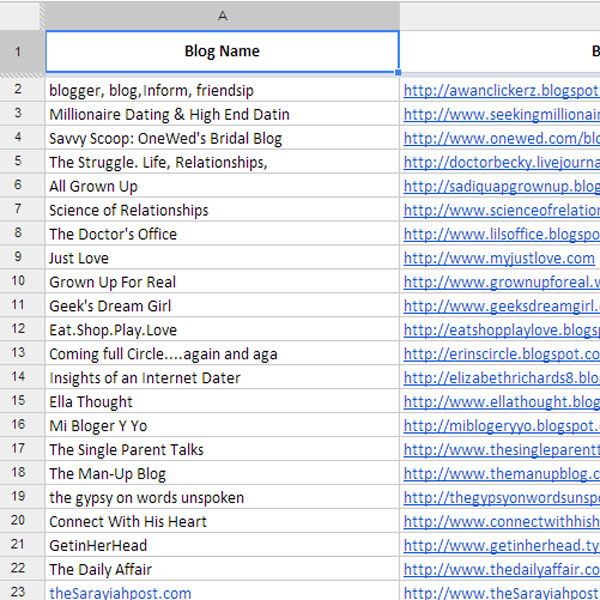600x600 pixels.
Task: Open the awanclickerz blogspot link
Action: point(500,90)
